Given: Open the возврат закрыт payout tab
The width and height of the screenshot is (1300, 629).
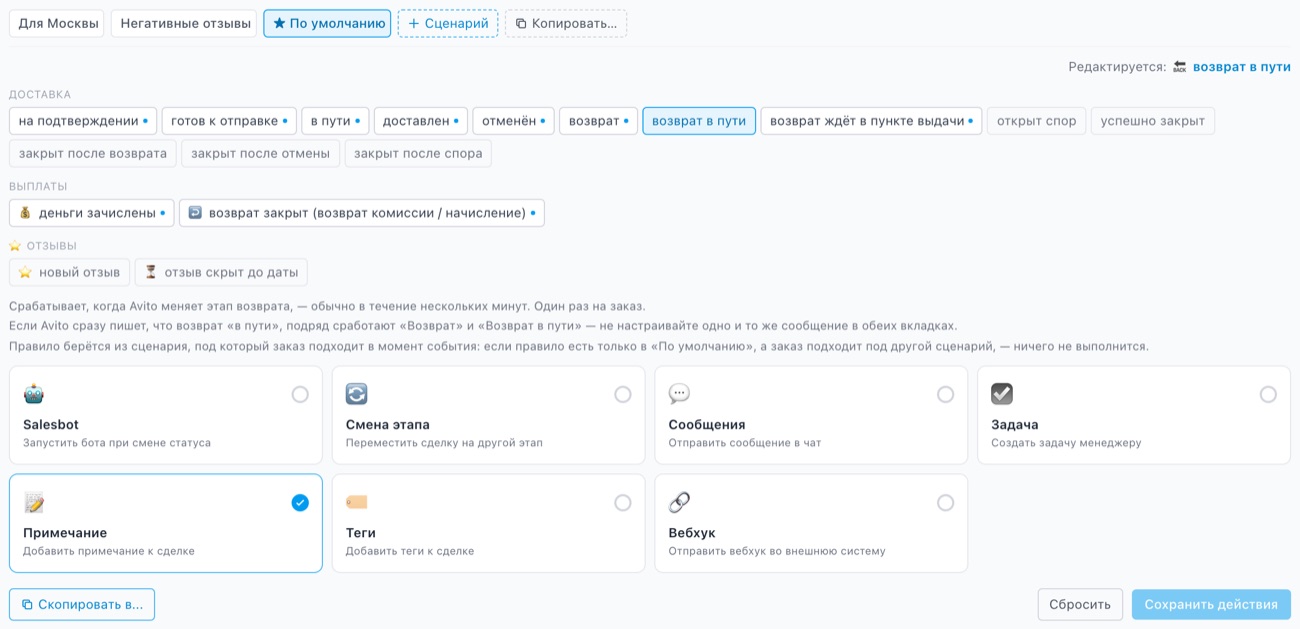Looking at the screenshot, I should coord(362,213).
